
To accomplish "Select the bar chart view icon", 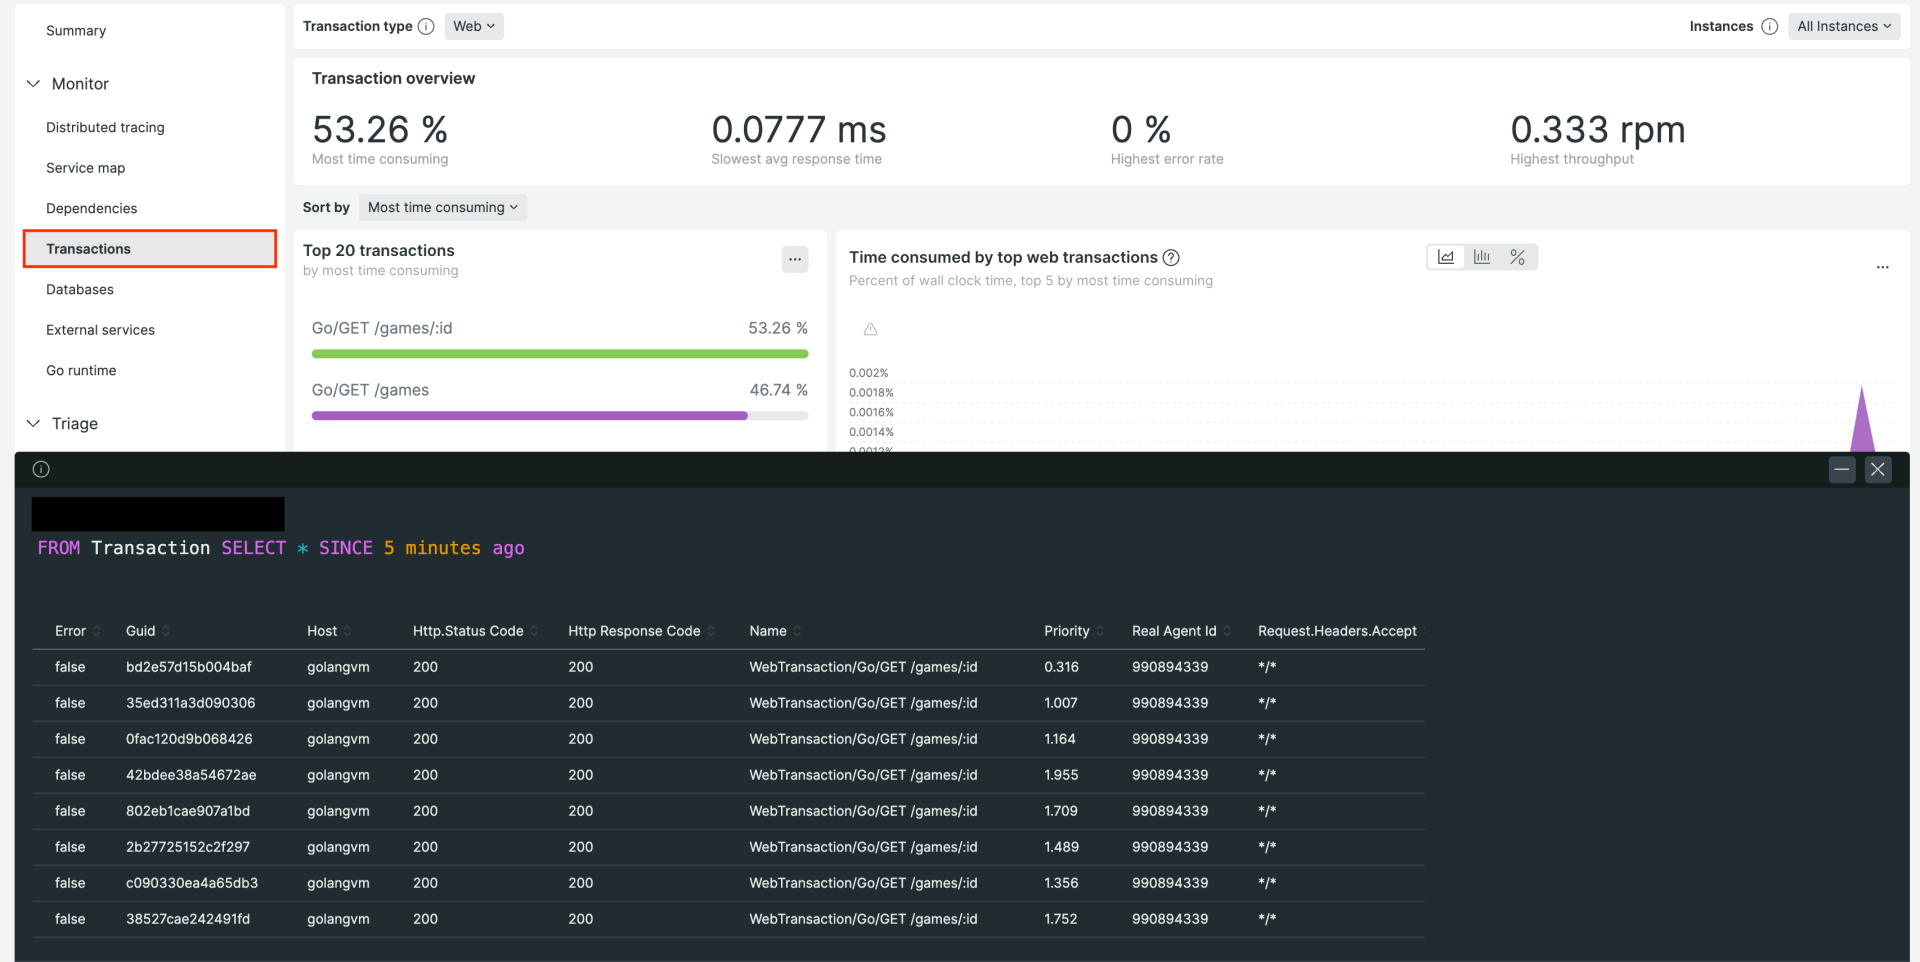I will pos(1481,256).
